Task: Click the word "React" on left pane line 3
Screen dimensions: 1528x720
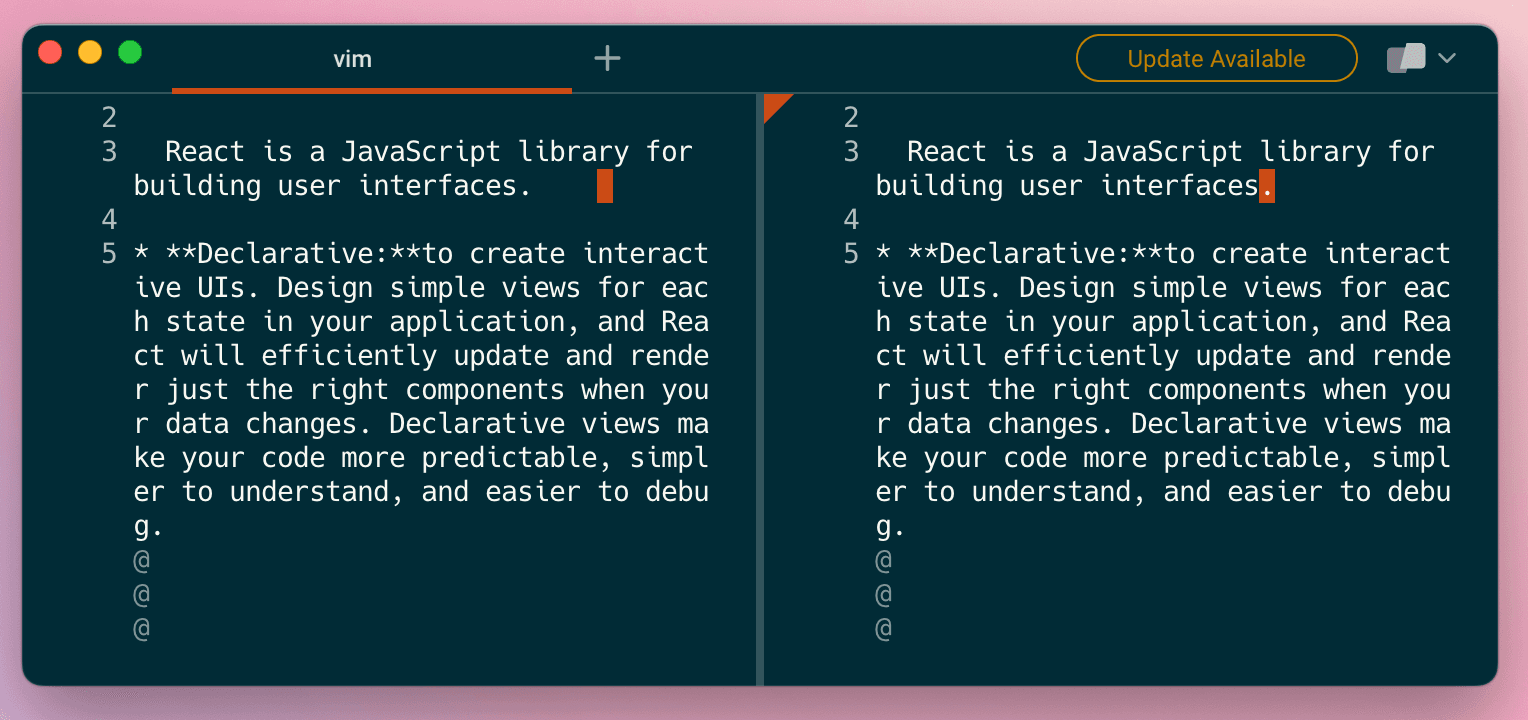Action: click(x=205, y=152)
